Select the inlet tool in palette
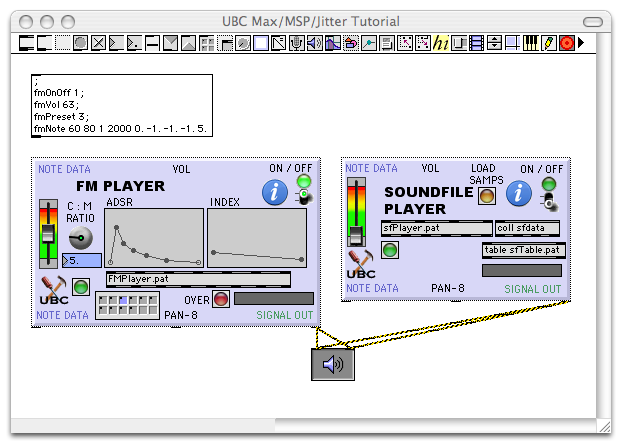 click(170, 43)
